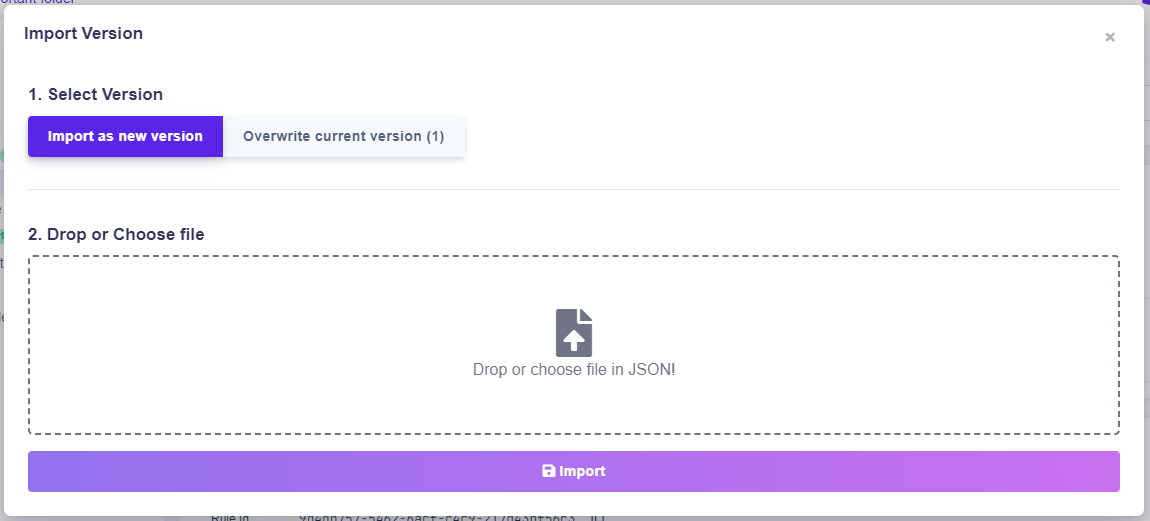Click the purple element in top-right corner
The height and width of the screenshot is (521, 1150).
[x=1146, y=3]
